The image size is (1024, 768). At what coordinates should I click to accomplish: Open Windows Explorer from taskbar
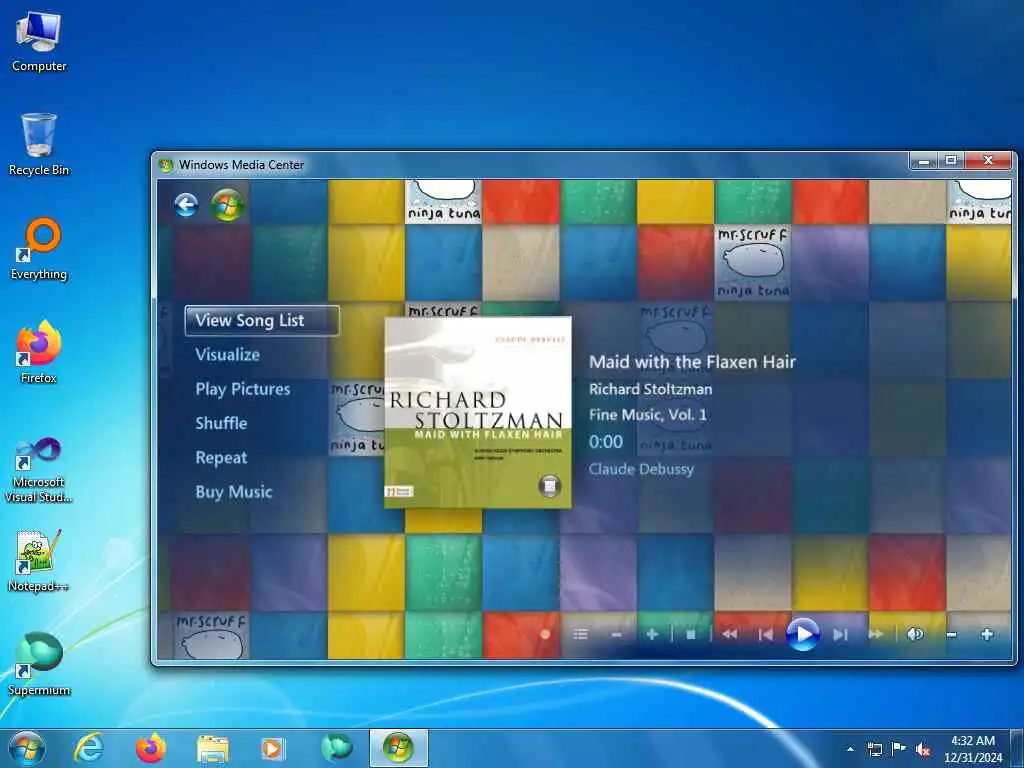pos(212,748)
